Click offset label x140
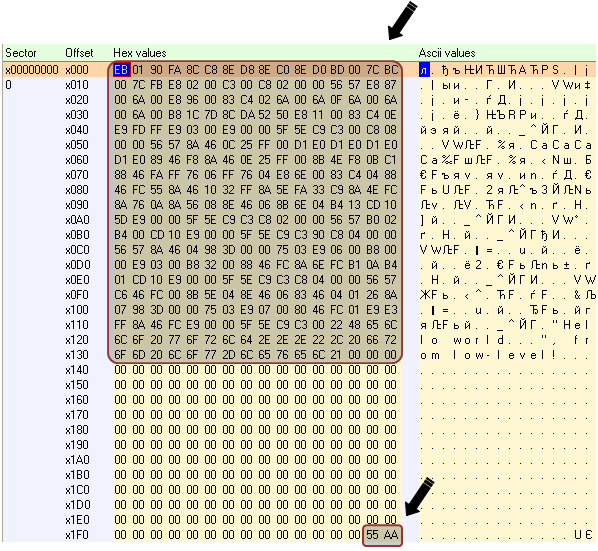Viewport: 598px width, 551px height. point(77,370)
